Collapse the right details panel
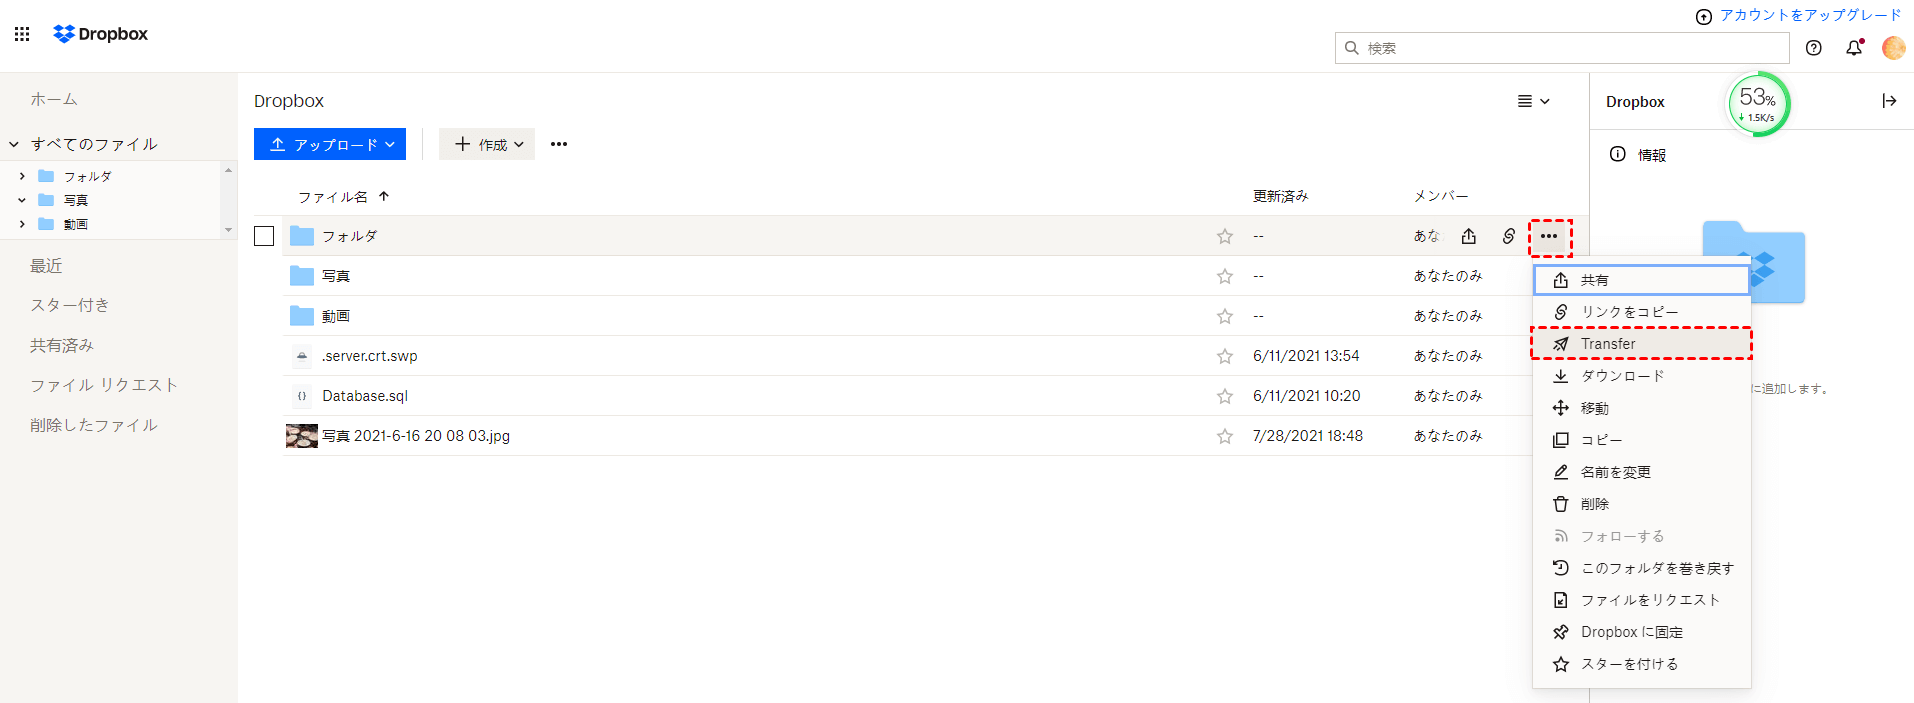This screenshot has width=1914, height=703. point(1888,101)
